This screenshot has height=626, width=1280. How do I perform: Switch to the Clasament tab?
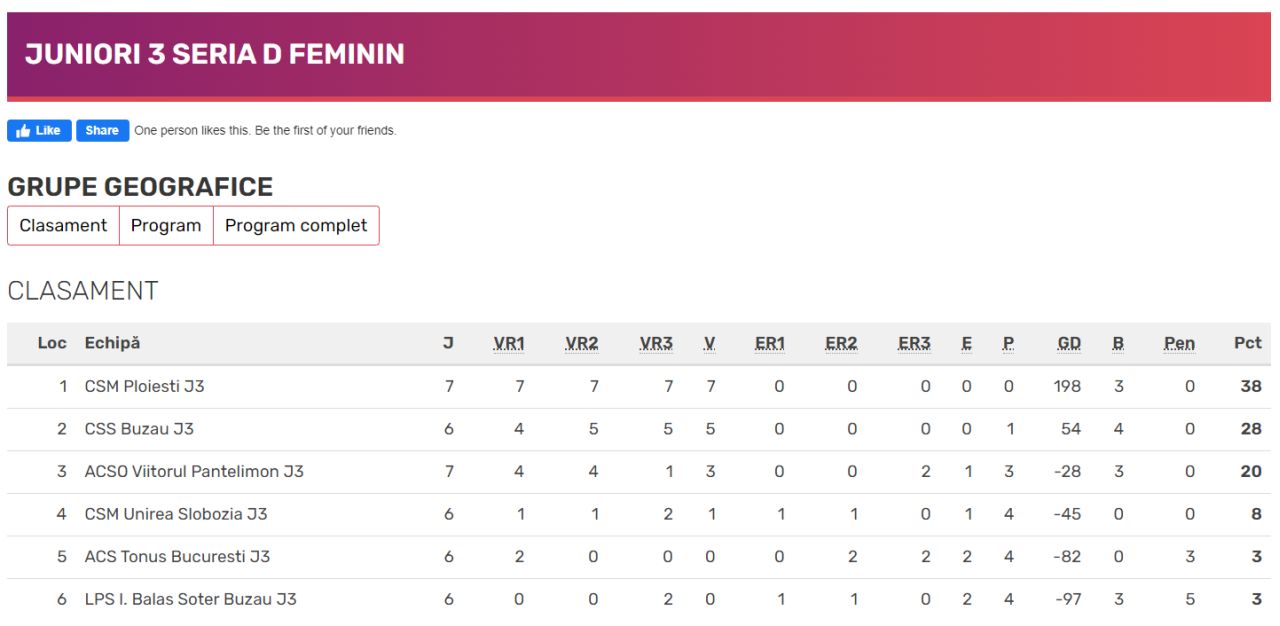[63, 226]
